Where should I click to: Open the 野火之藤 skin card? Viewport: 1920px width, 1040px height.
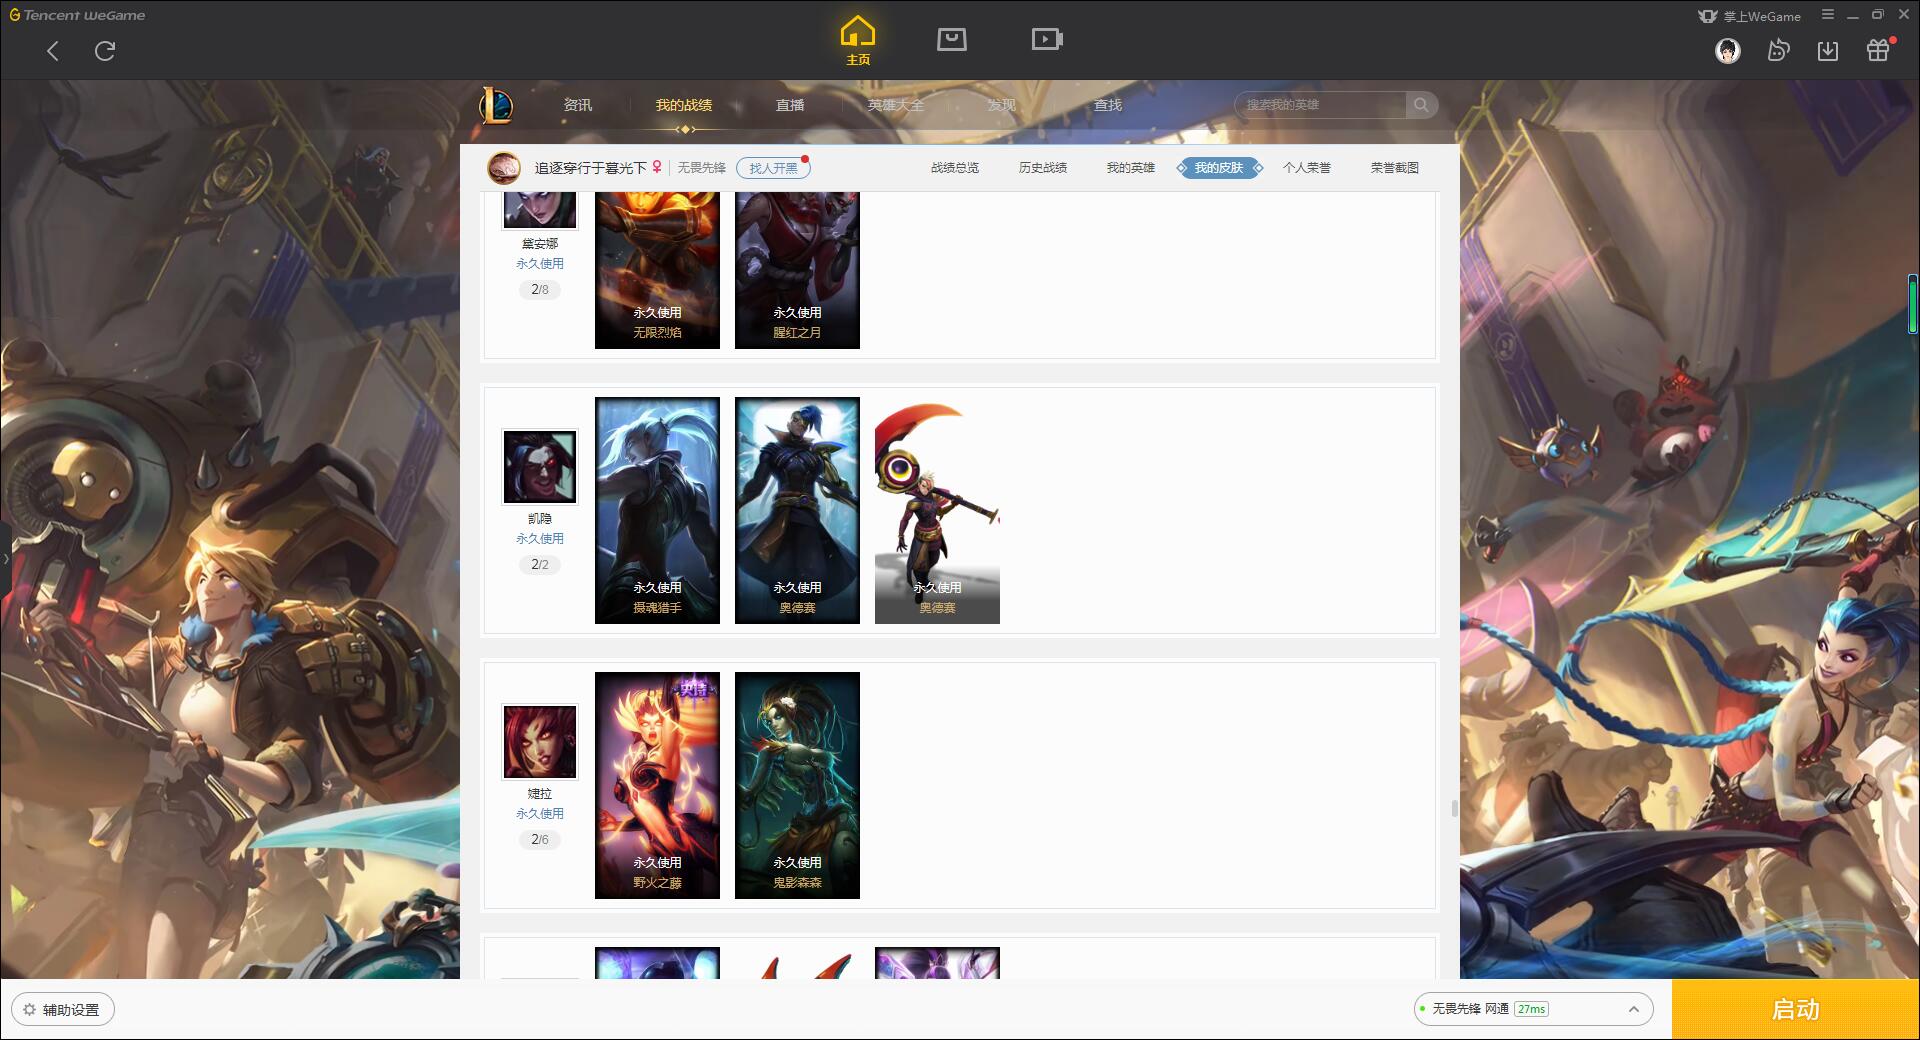657,785
